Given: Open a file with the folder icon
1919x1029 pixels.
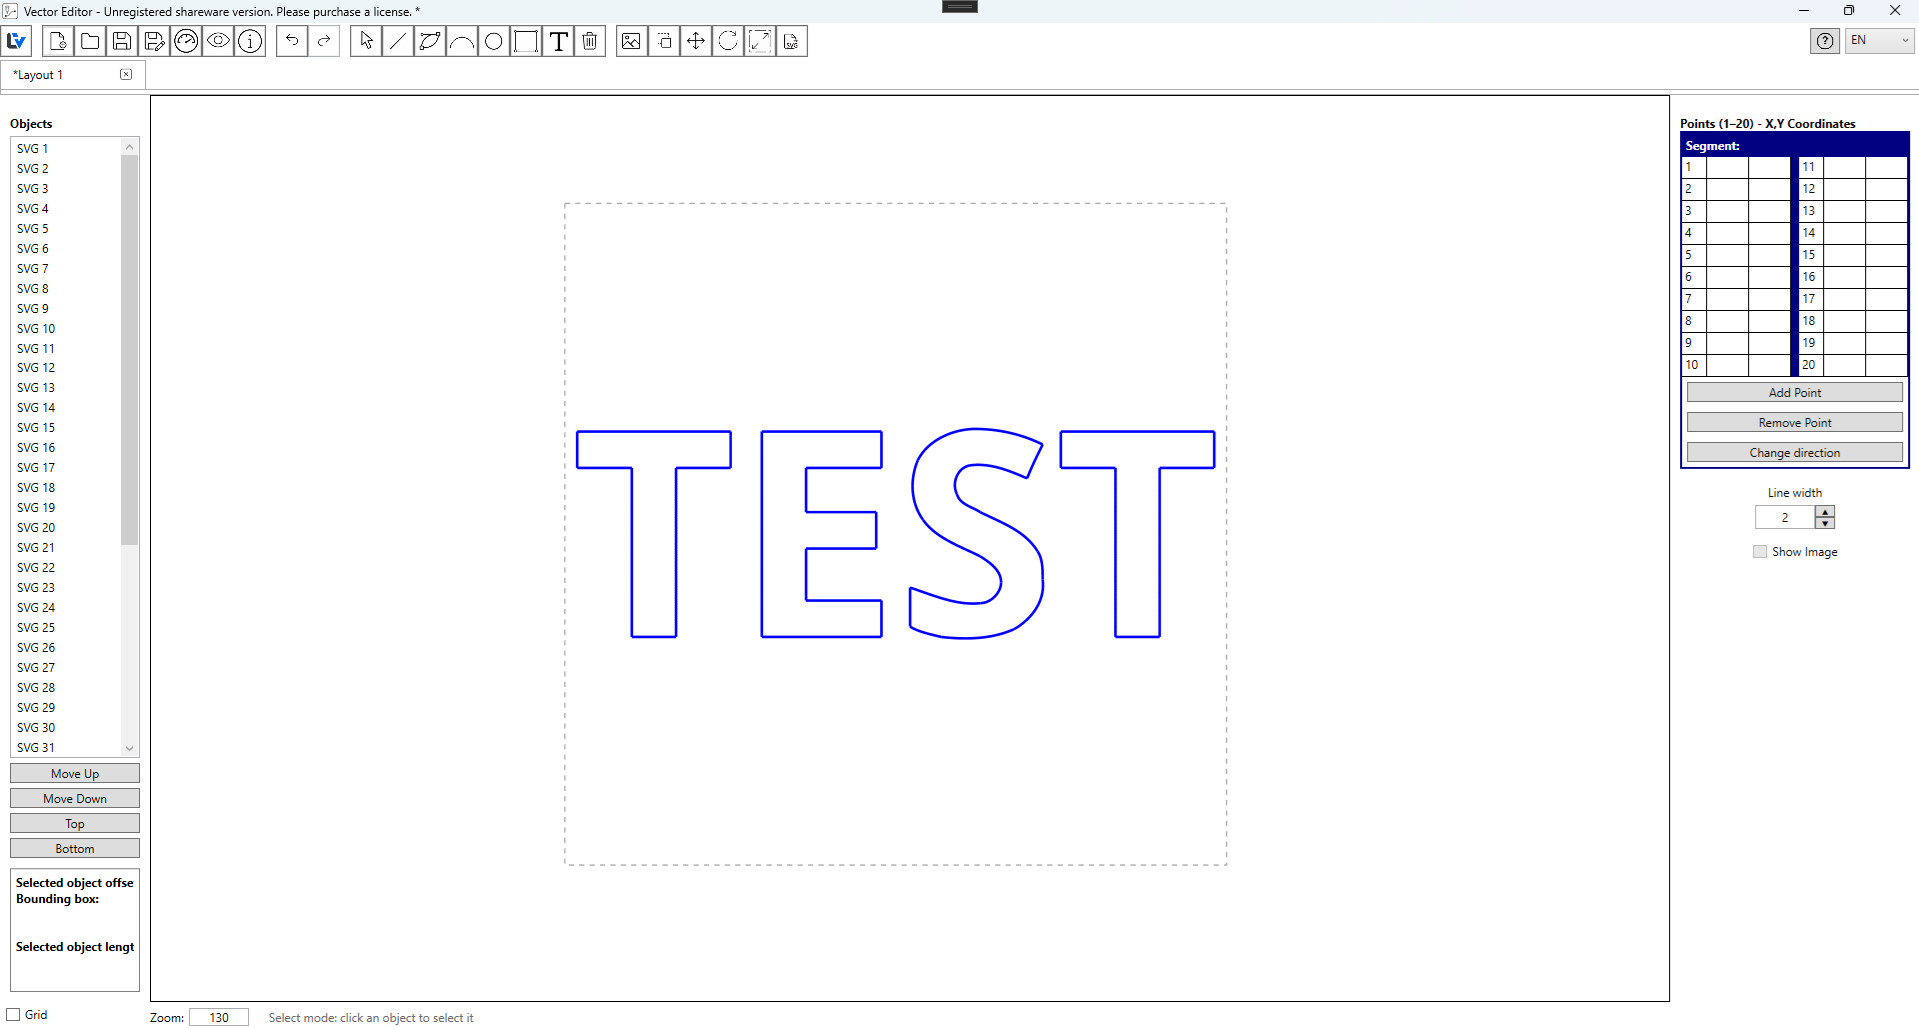Looking at the screenshot, I should point(90,41).
